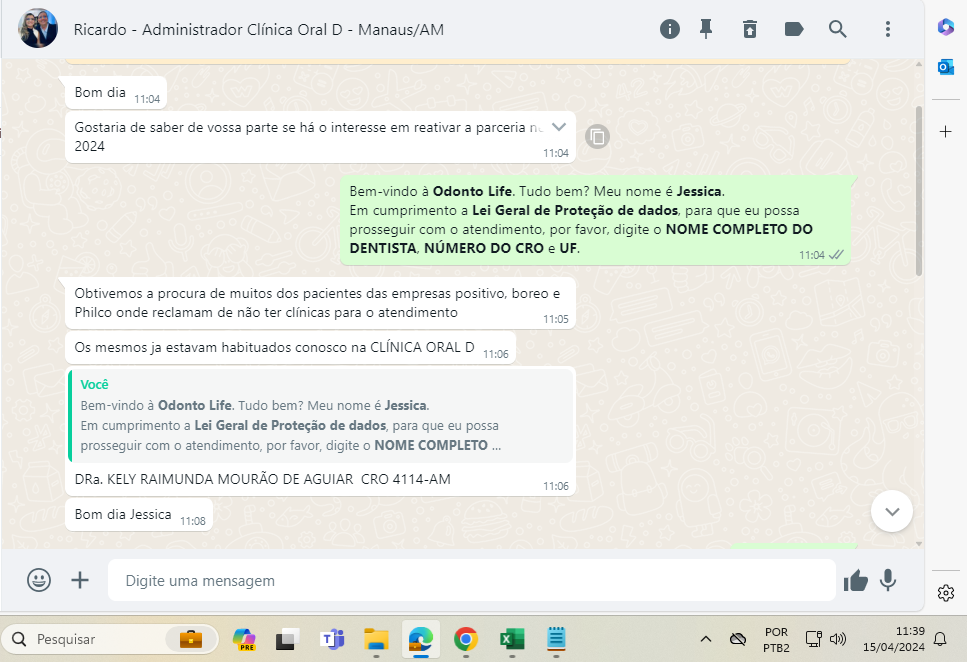Screen dimensions: 967x662
Task: Click the briefcase icon in taskbar search
Action: click(191, 639)
